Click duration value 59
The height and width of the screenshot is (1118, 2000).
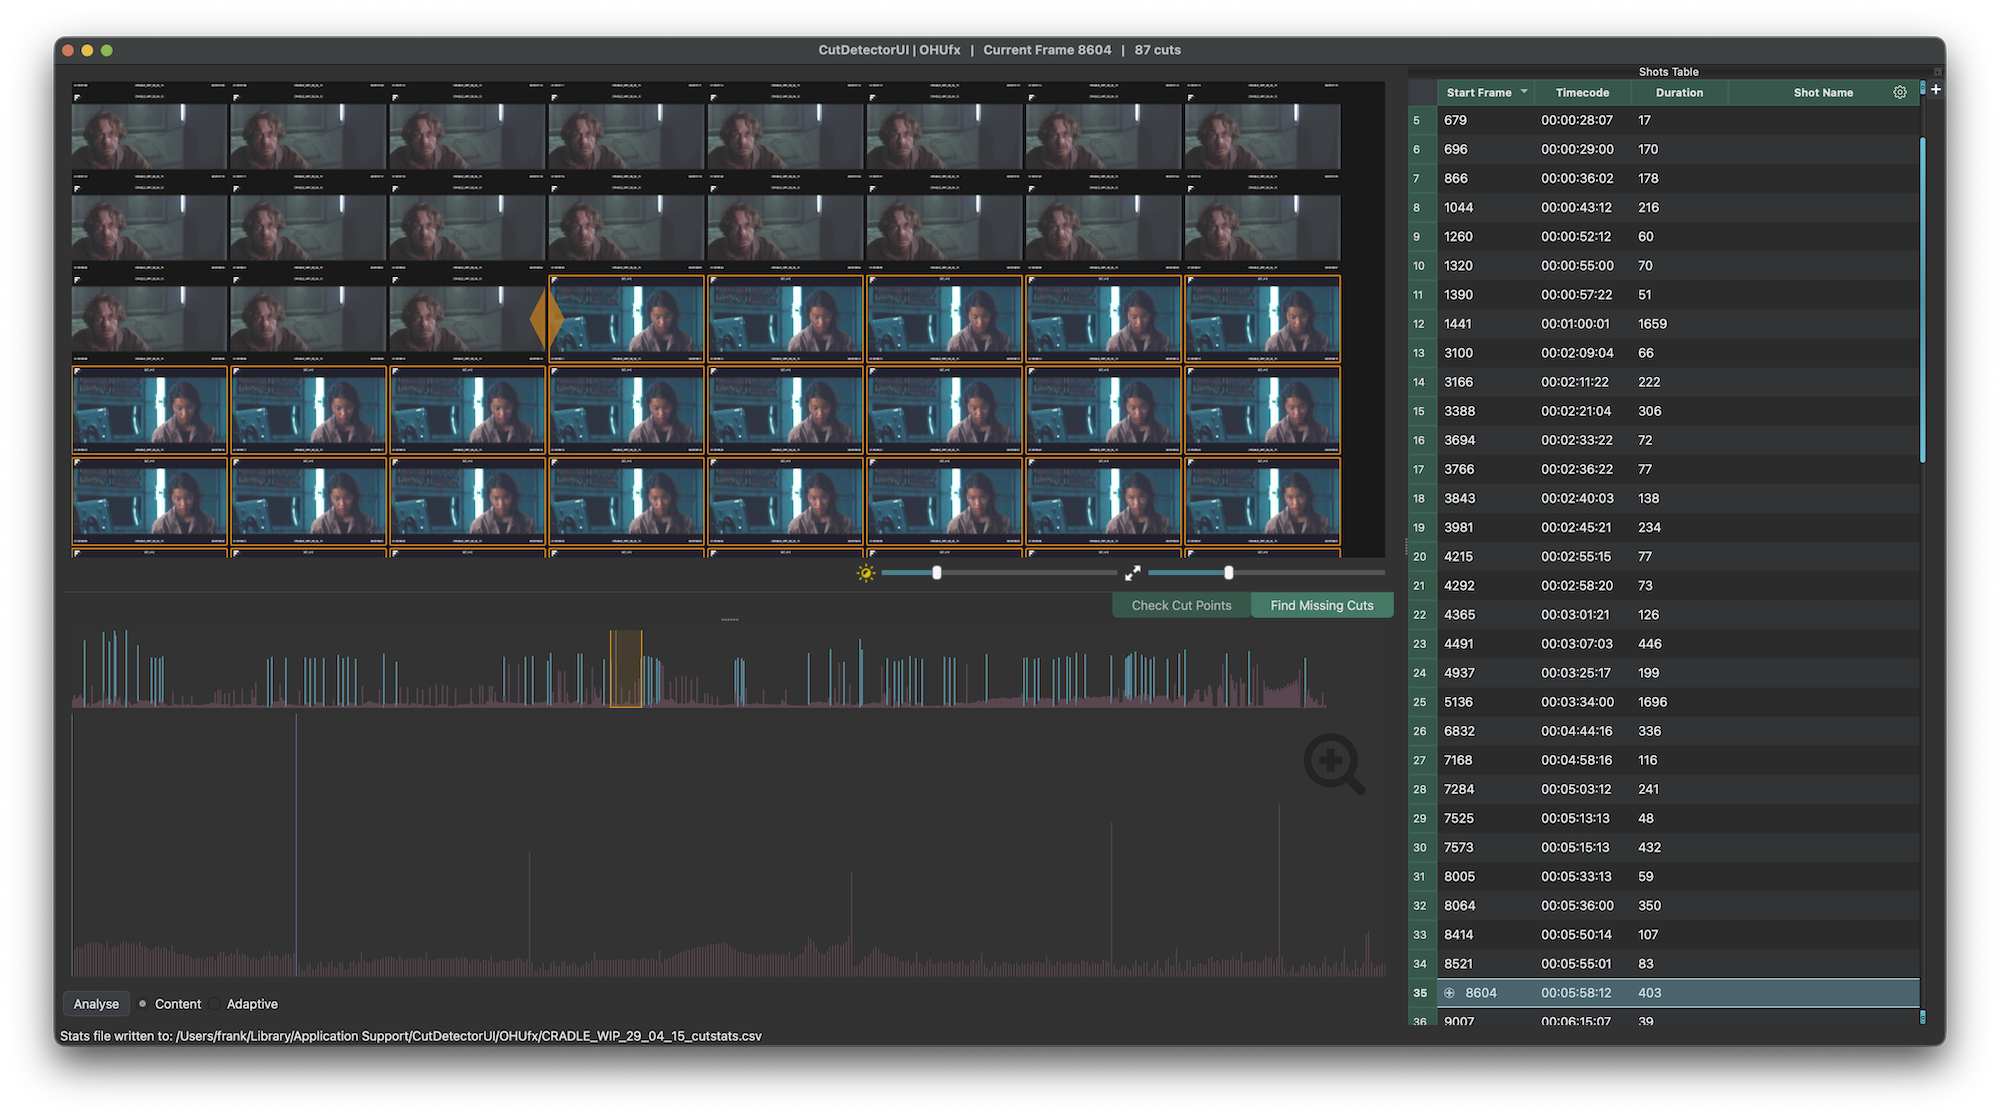[x=1645, y=876]
